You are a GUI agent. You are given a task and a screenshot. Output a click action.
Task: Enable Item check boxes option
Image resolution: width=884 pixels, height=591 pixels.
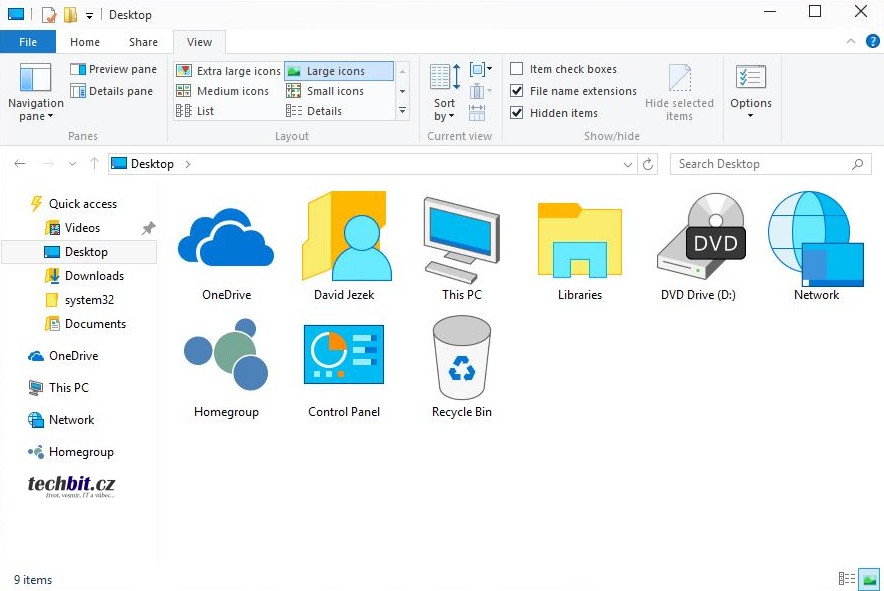point(517,69)
